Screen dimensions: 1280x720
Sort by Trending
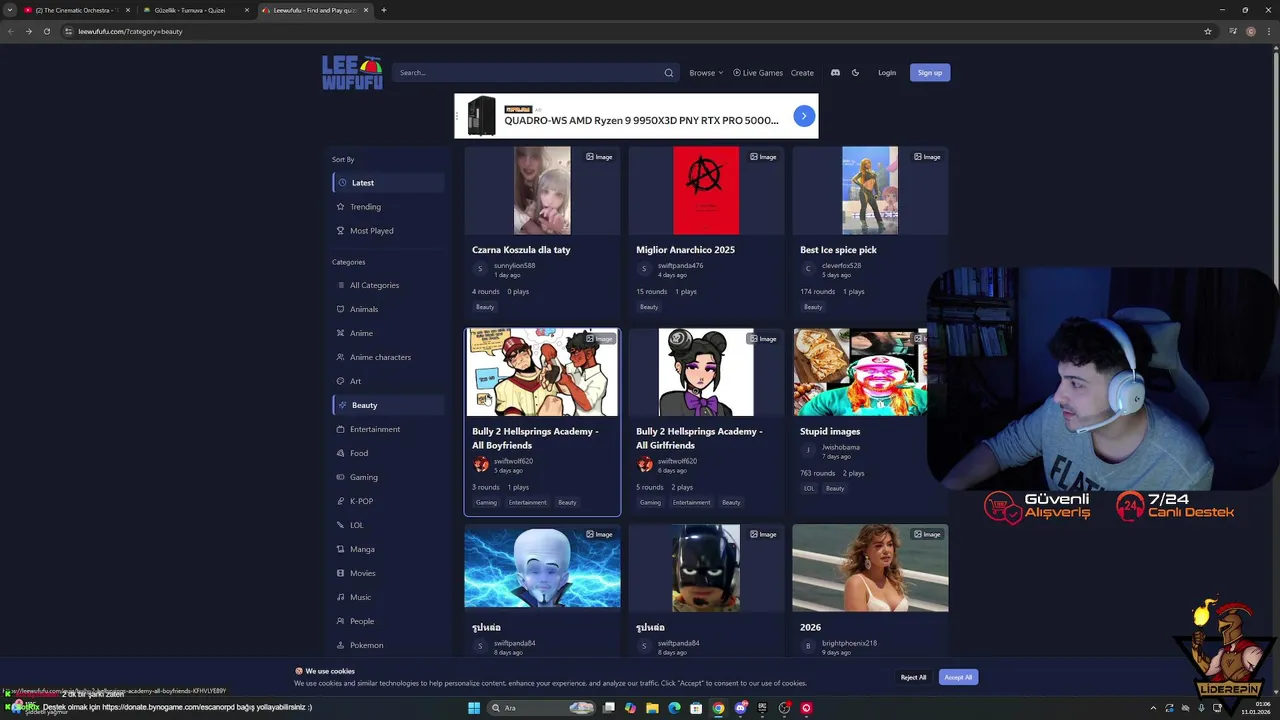pos(389,207)
